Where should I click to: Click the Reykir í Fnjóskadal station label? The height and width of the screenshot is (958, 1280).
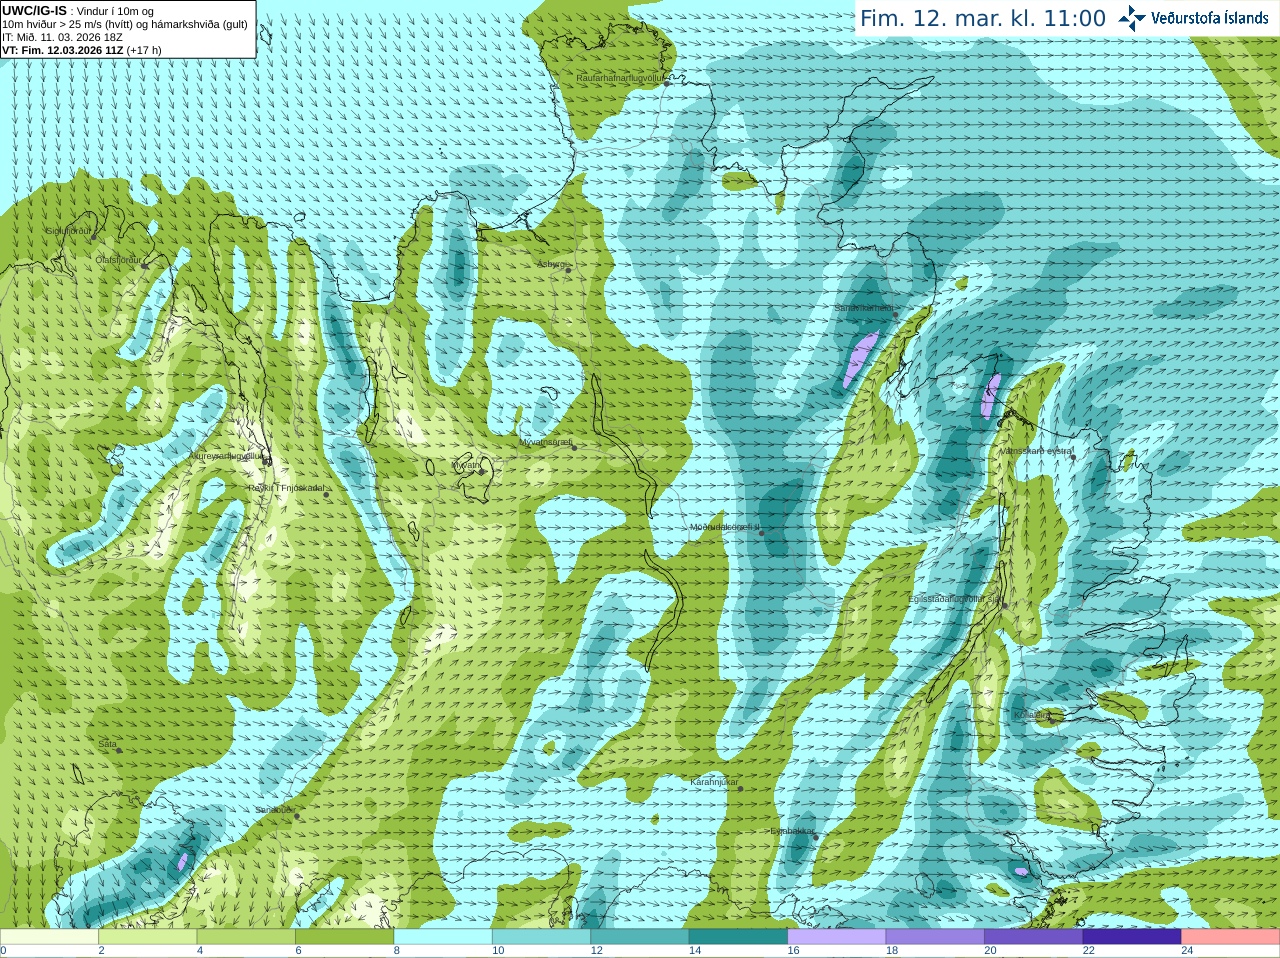286,488
